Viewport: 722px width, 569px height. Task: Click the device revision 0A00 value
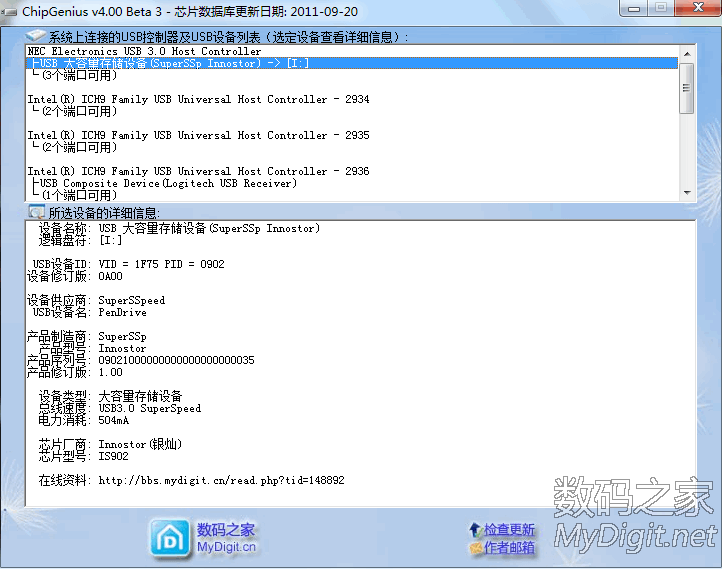(111, 276)
